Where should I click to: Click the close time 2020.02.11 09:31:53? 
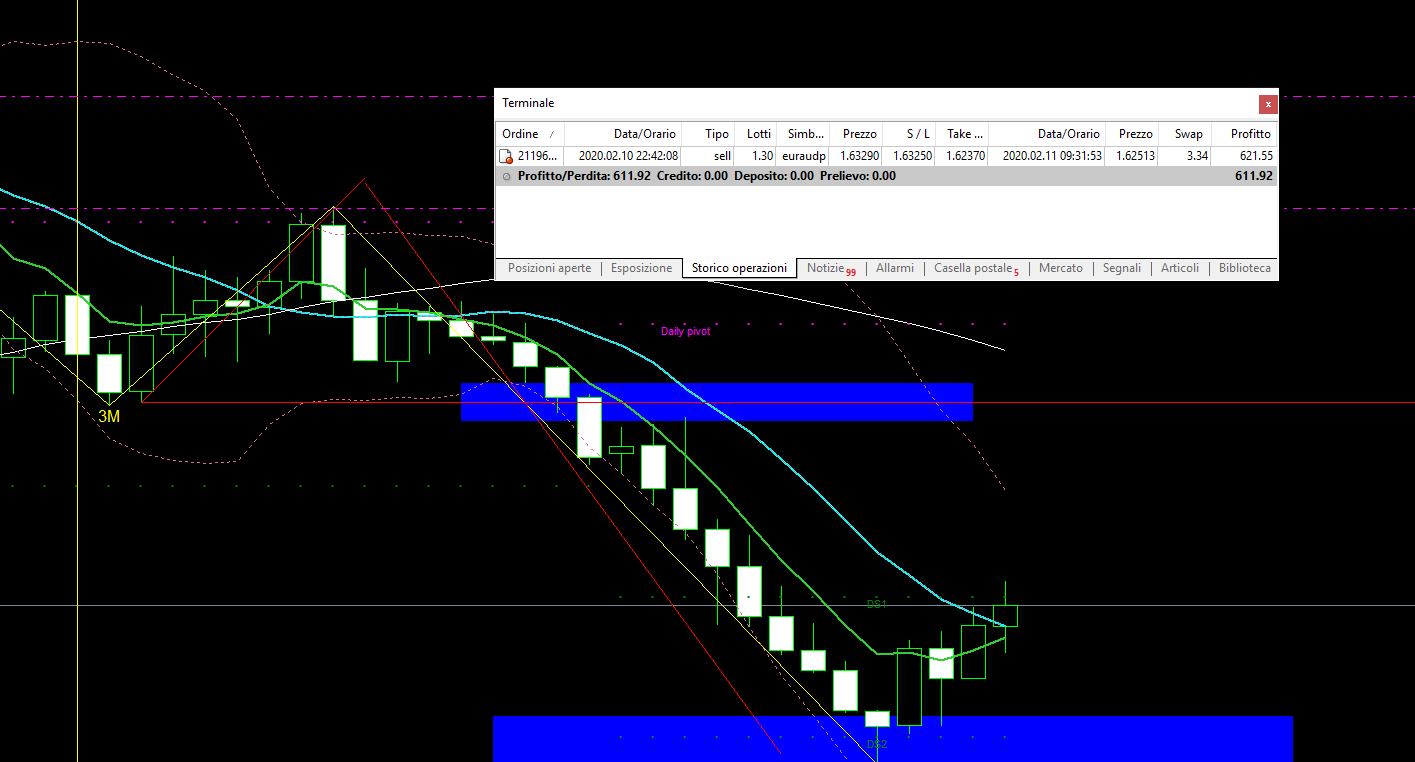(x=1051, y=156)
